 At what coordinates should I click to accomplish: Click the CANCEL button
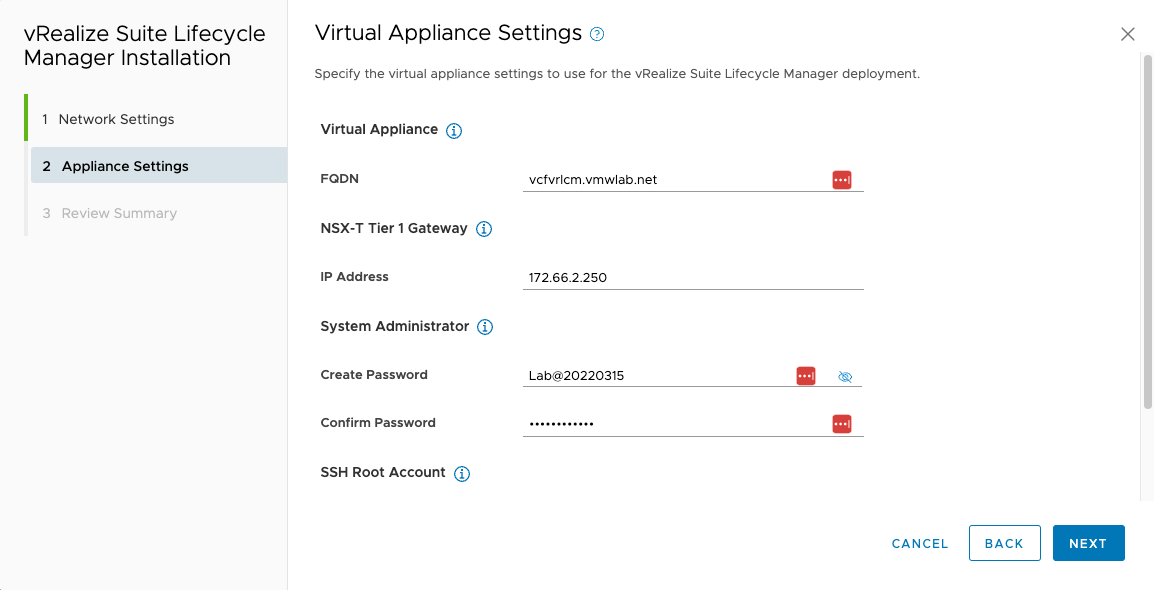click(920, 544)
